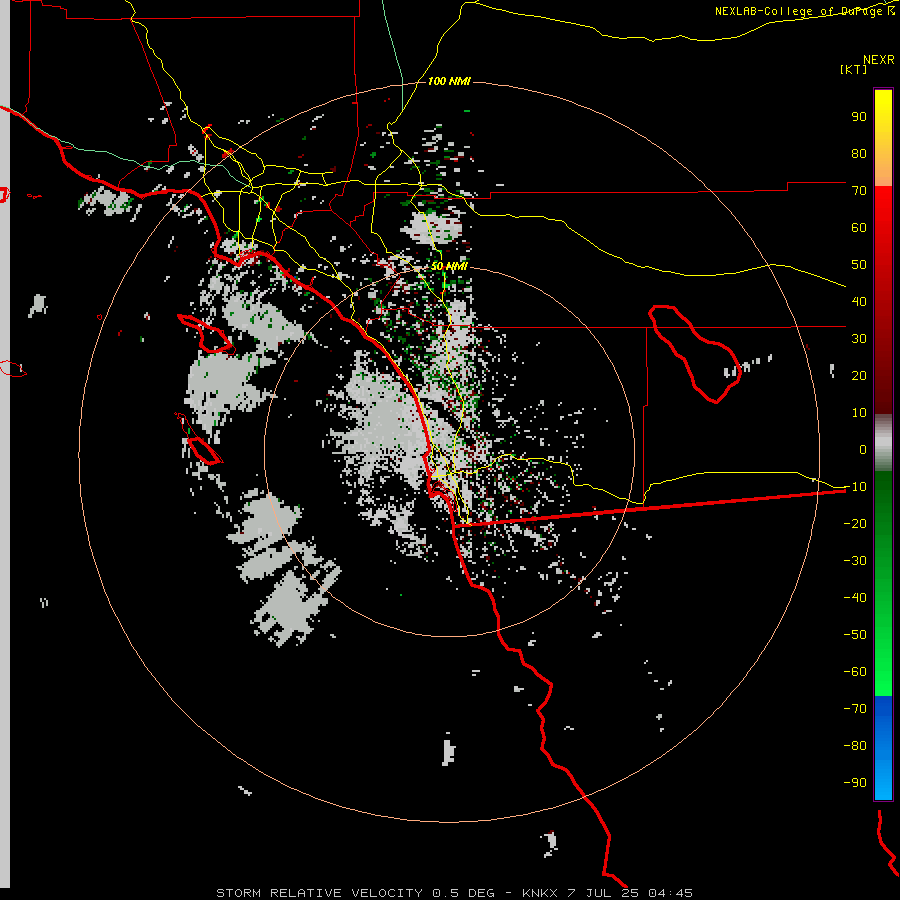Click the 100 NMI range ring label
The width and height of the screenshot is (900, 900).
click(x=449, y=81)
